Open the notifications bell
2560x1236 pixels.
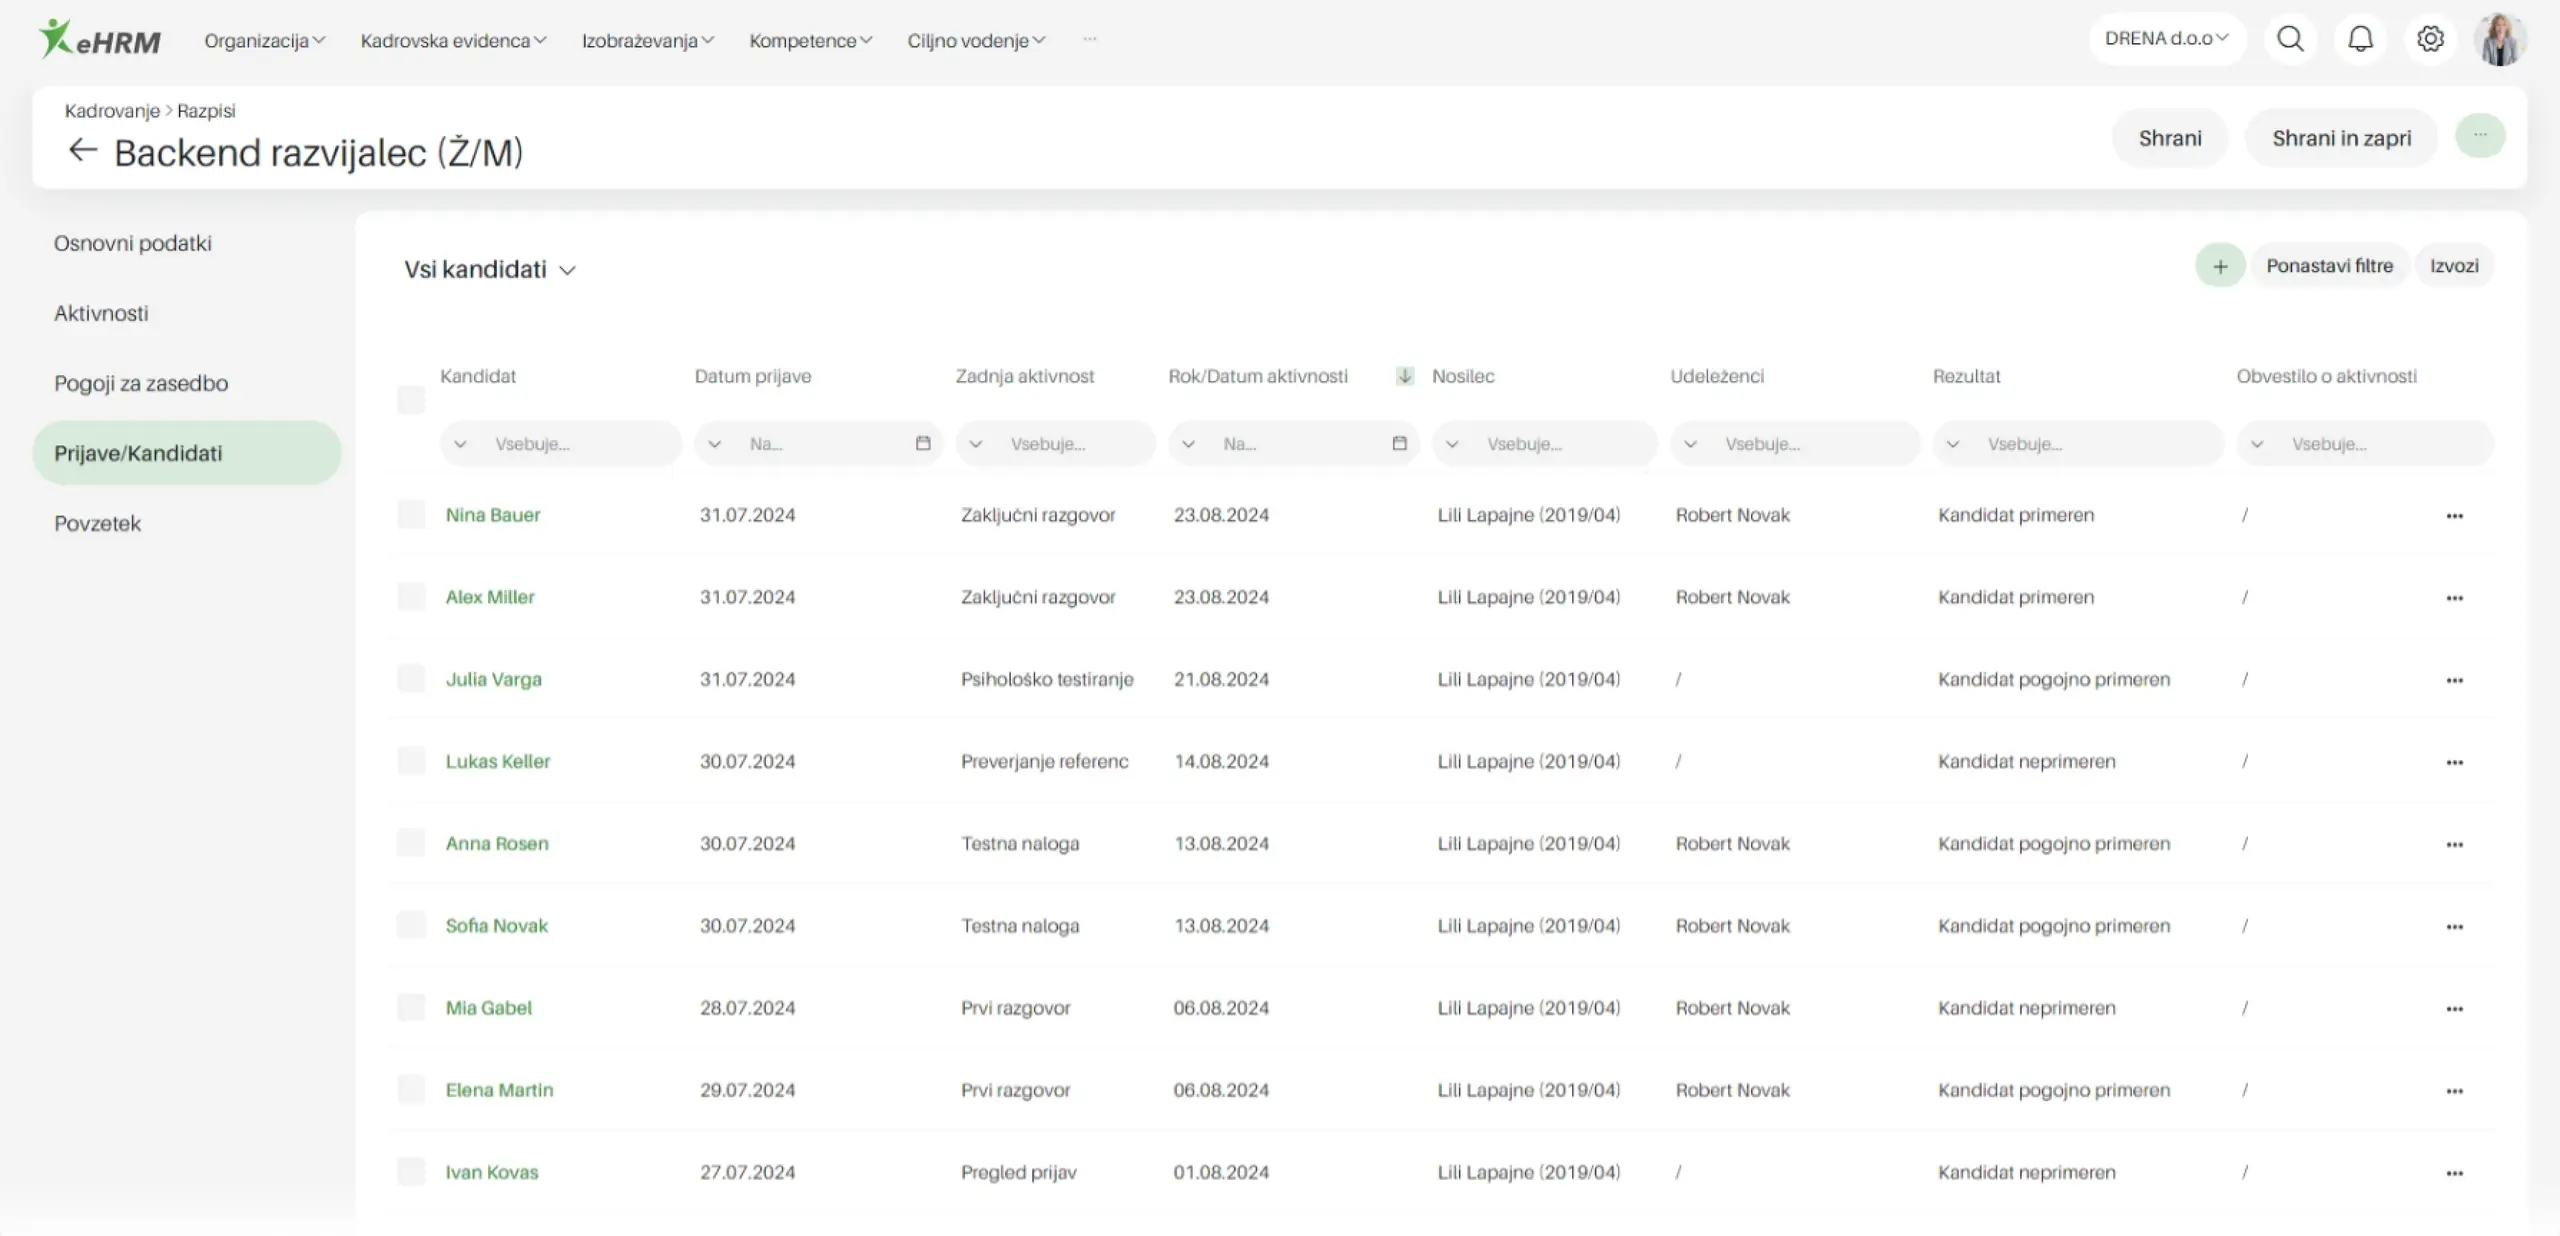tap(2360, 39)
